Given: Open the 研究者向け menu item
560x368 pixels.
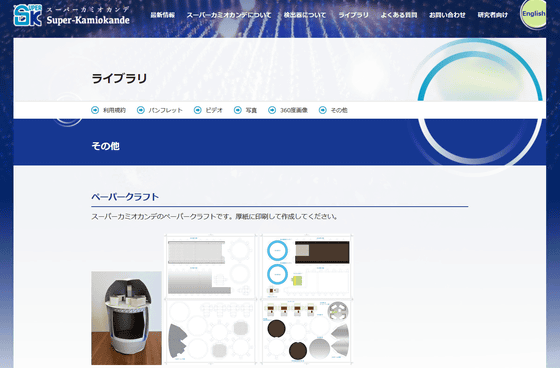Looking at the screenshot, I should point(492,15).
